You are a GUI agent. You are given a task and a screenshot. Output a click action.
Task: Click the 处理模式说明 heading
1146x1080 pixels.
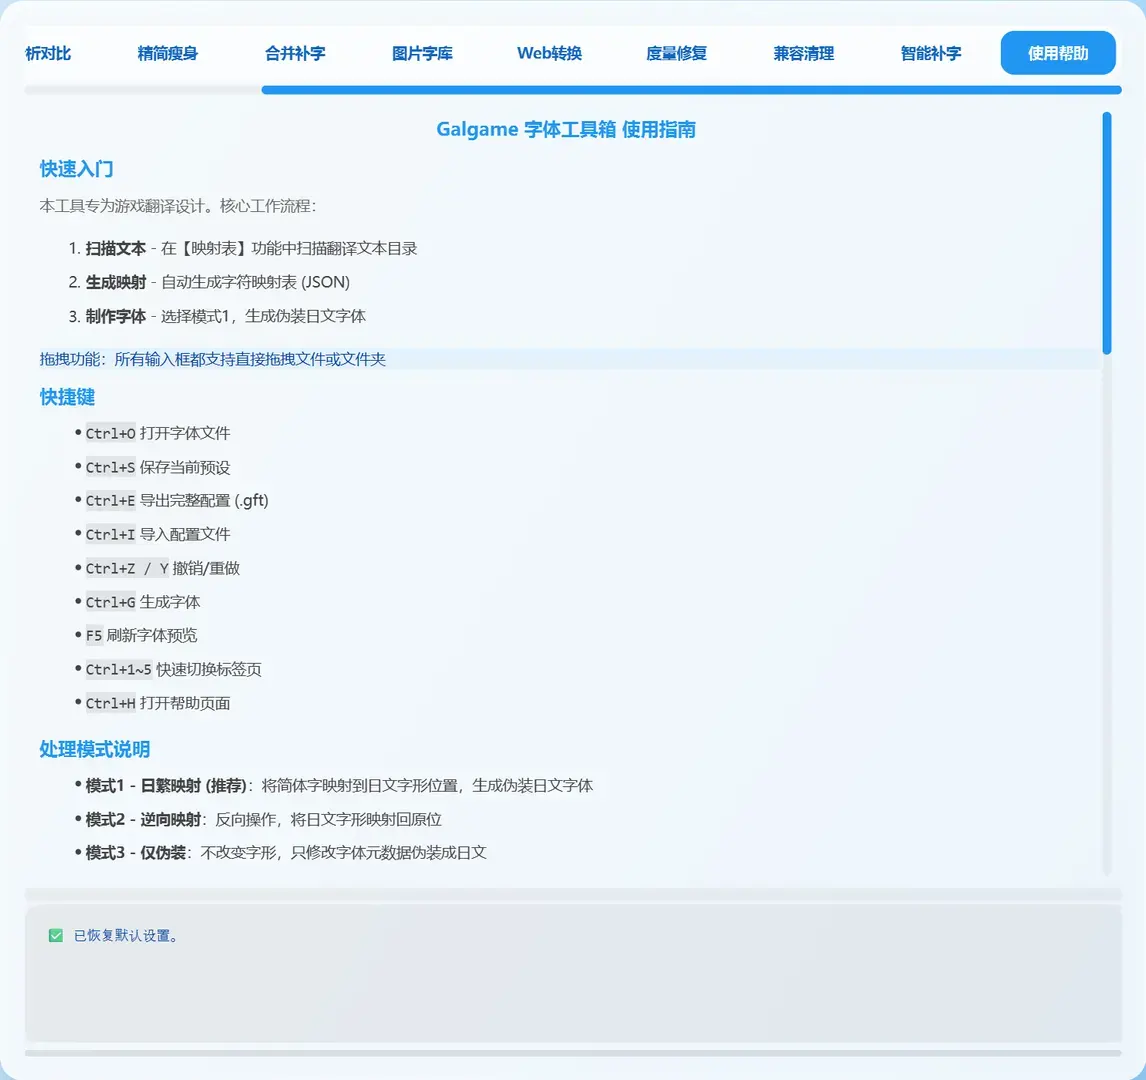(x=94, y=749)
